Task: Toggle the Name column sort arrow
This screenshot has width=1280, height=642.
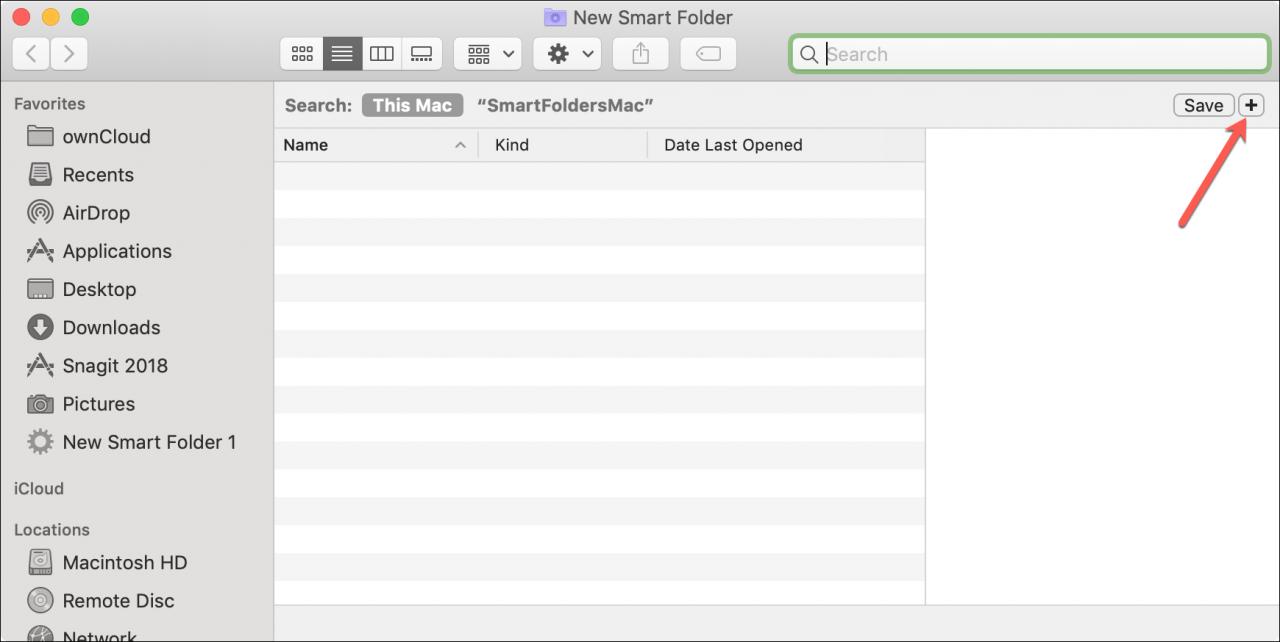Action: coord(460,145)
